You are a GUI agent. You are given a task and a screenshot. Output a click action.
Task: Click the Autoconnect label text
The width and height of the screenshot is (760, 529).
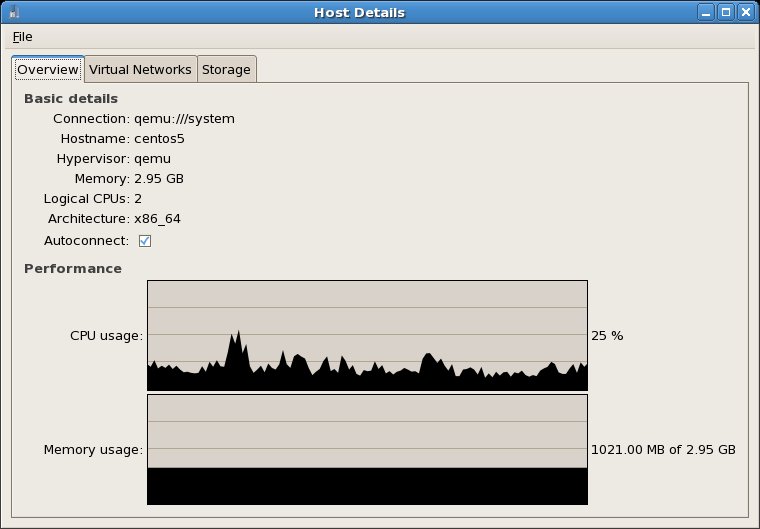pyautogui.click(x=86, y=241)
